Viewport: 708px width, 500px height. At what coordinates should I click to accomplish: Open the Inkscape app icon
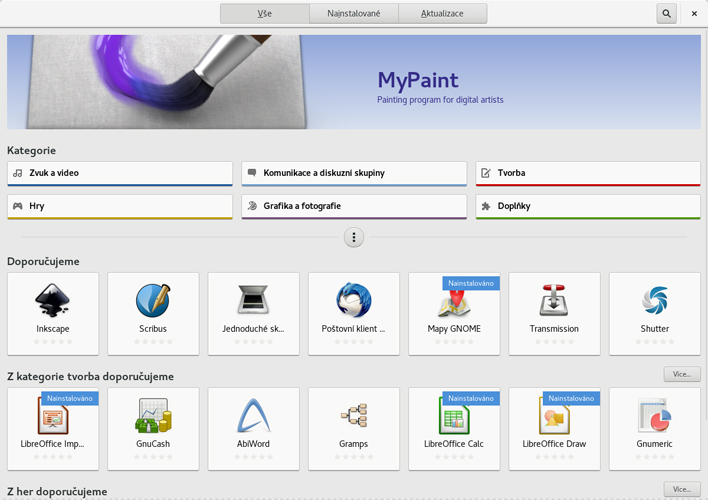tap(53, 300)
